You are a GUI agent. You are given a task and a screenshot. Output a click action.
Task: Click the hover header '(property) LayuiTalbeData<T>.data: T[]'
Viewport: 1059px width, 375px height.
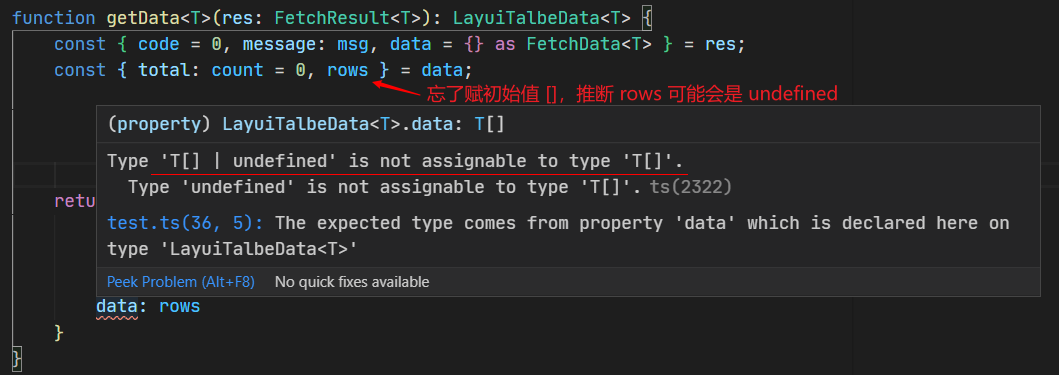(x=306, y=125)
